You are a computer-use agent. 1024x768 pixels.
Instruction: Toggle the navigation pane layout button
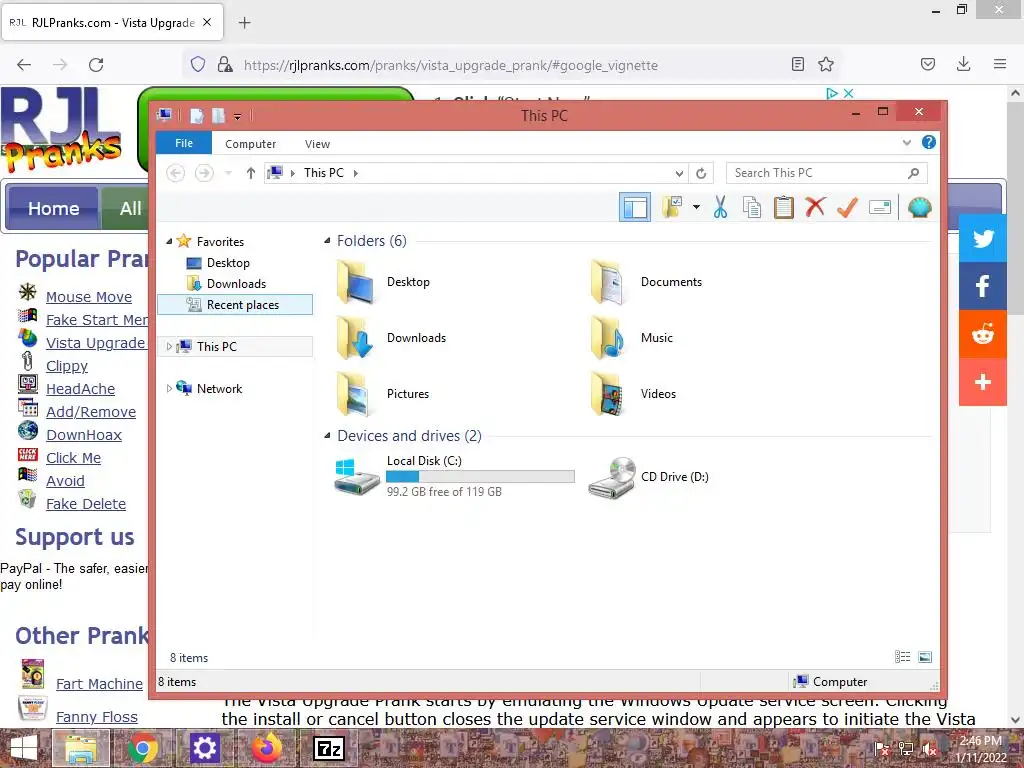pyautogui.click(x=635, y=208)
